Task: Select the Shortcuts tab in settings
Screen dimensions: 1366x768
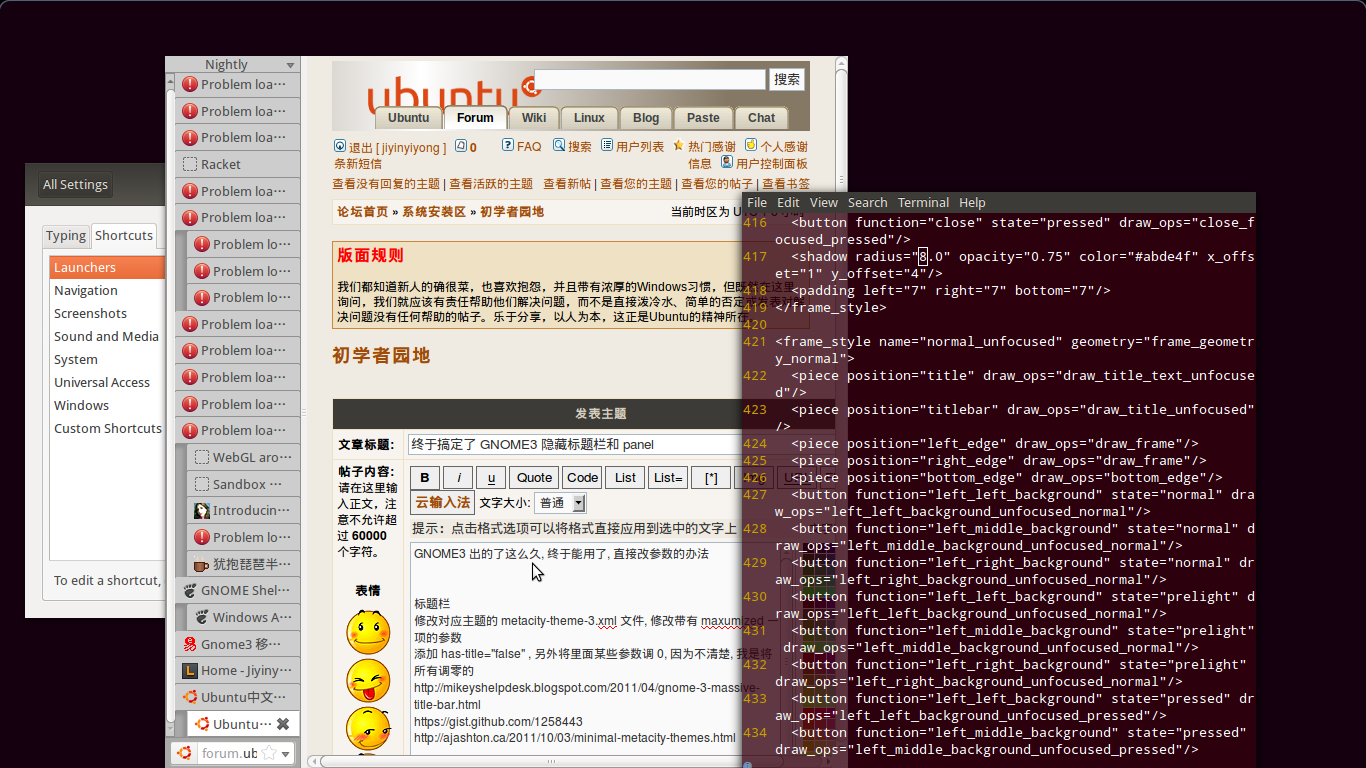Action: (x=124, y=236)
